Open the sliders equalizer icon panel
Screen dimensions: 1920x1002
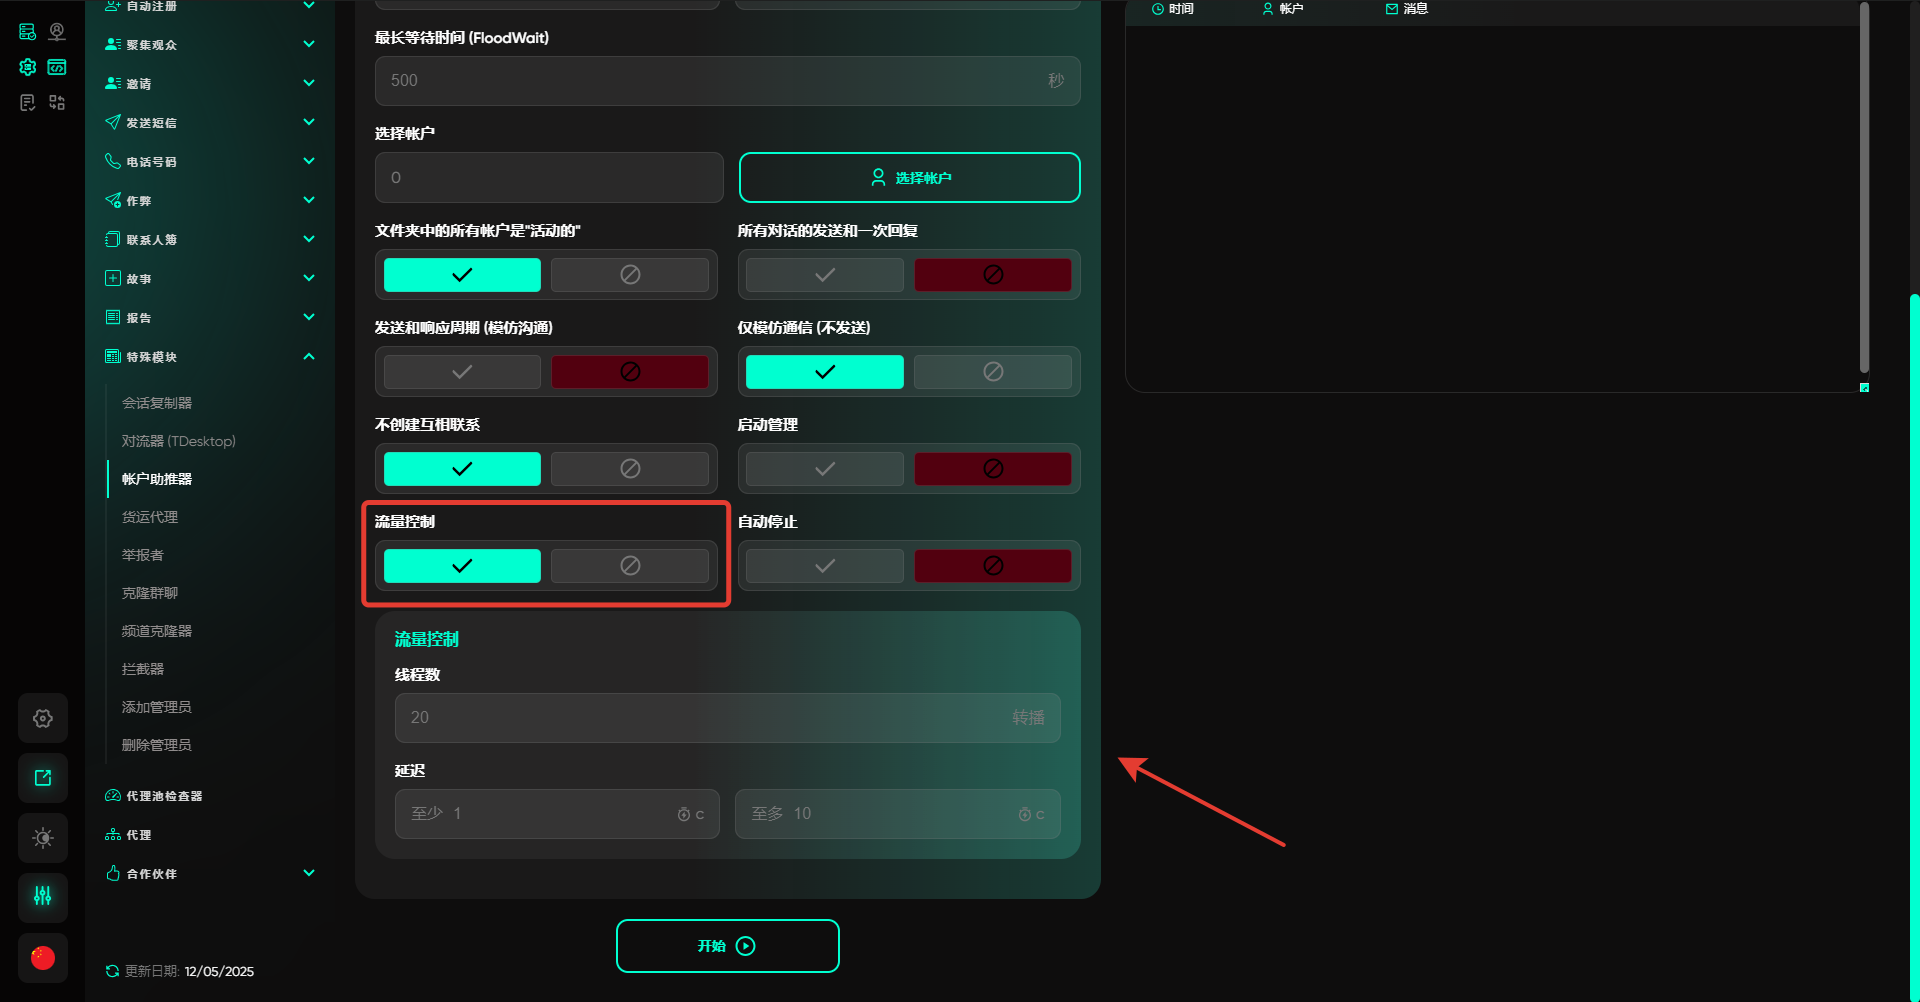(x=43, y=896)
